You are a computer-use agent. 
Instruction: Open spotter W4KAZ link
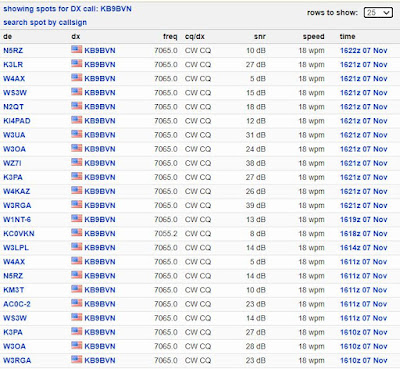17,191
